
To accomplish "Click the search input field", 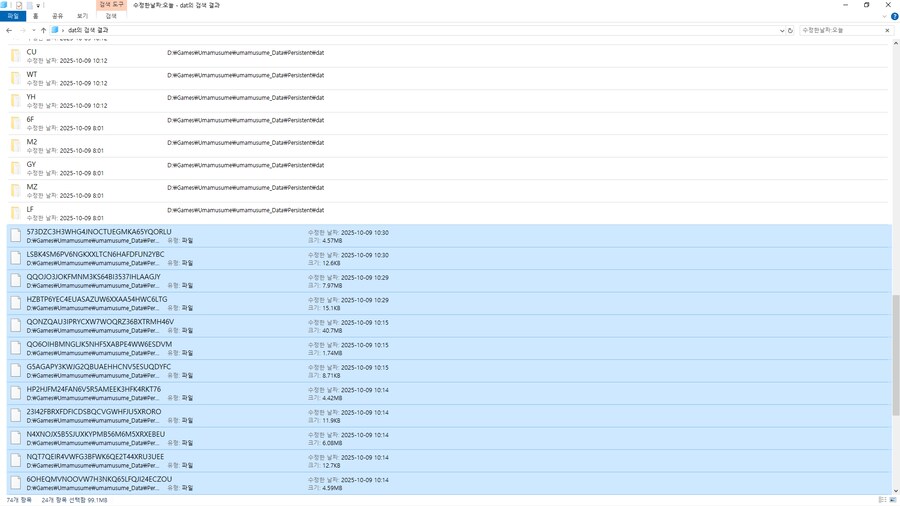I will coord(840,30).
